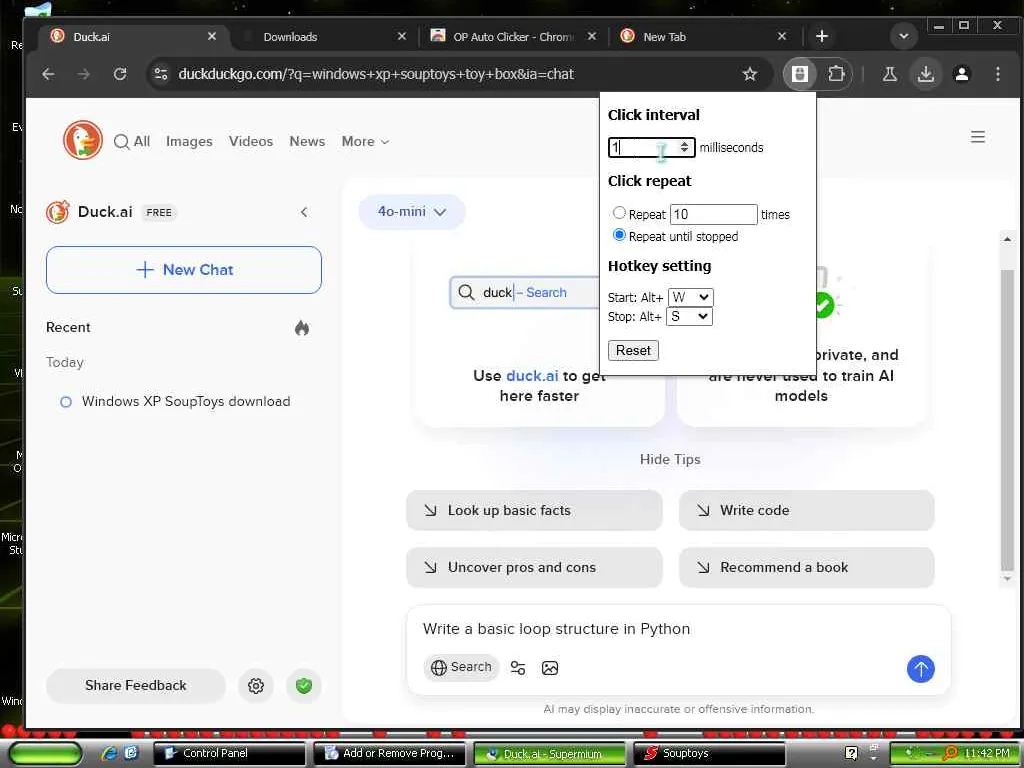Viewport: 1024px width, 768px height.
Task: Open the Stop hotkey S dropdown
Action: pos(689,317)
